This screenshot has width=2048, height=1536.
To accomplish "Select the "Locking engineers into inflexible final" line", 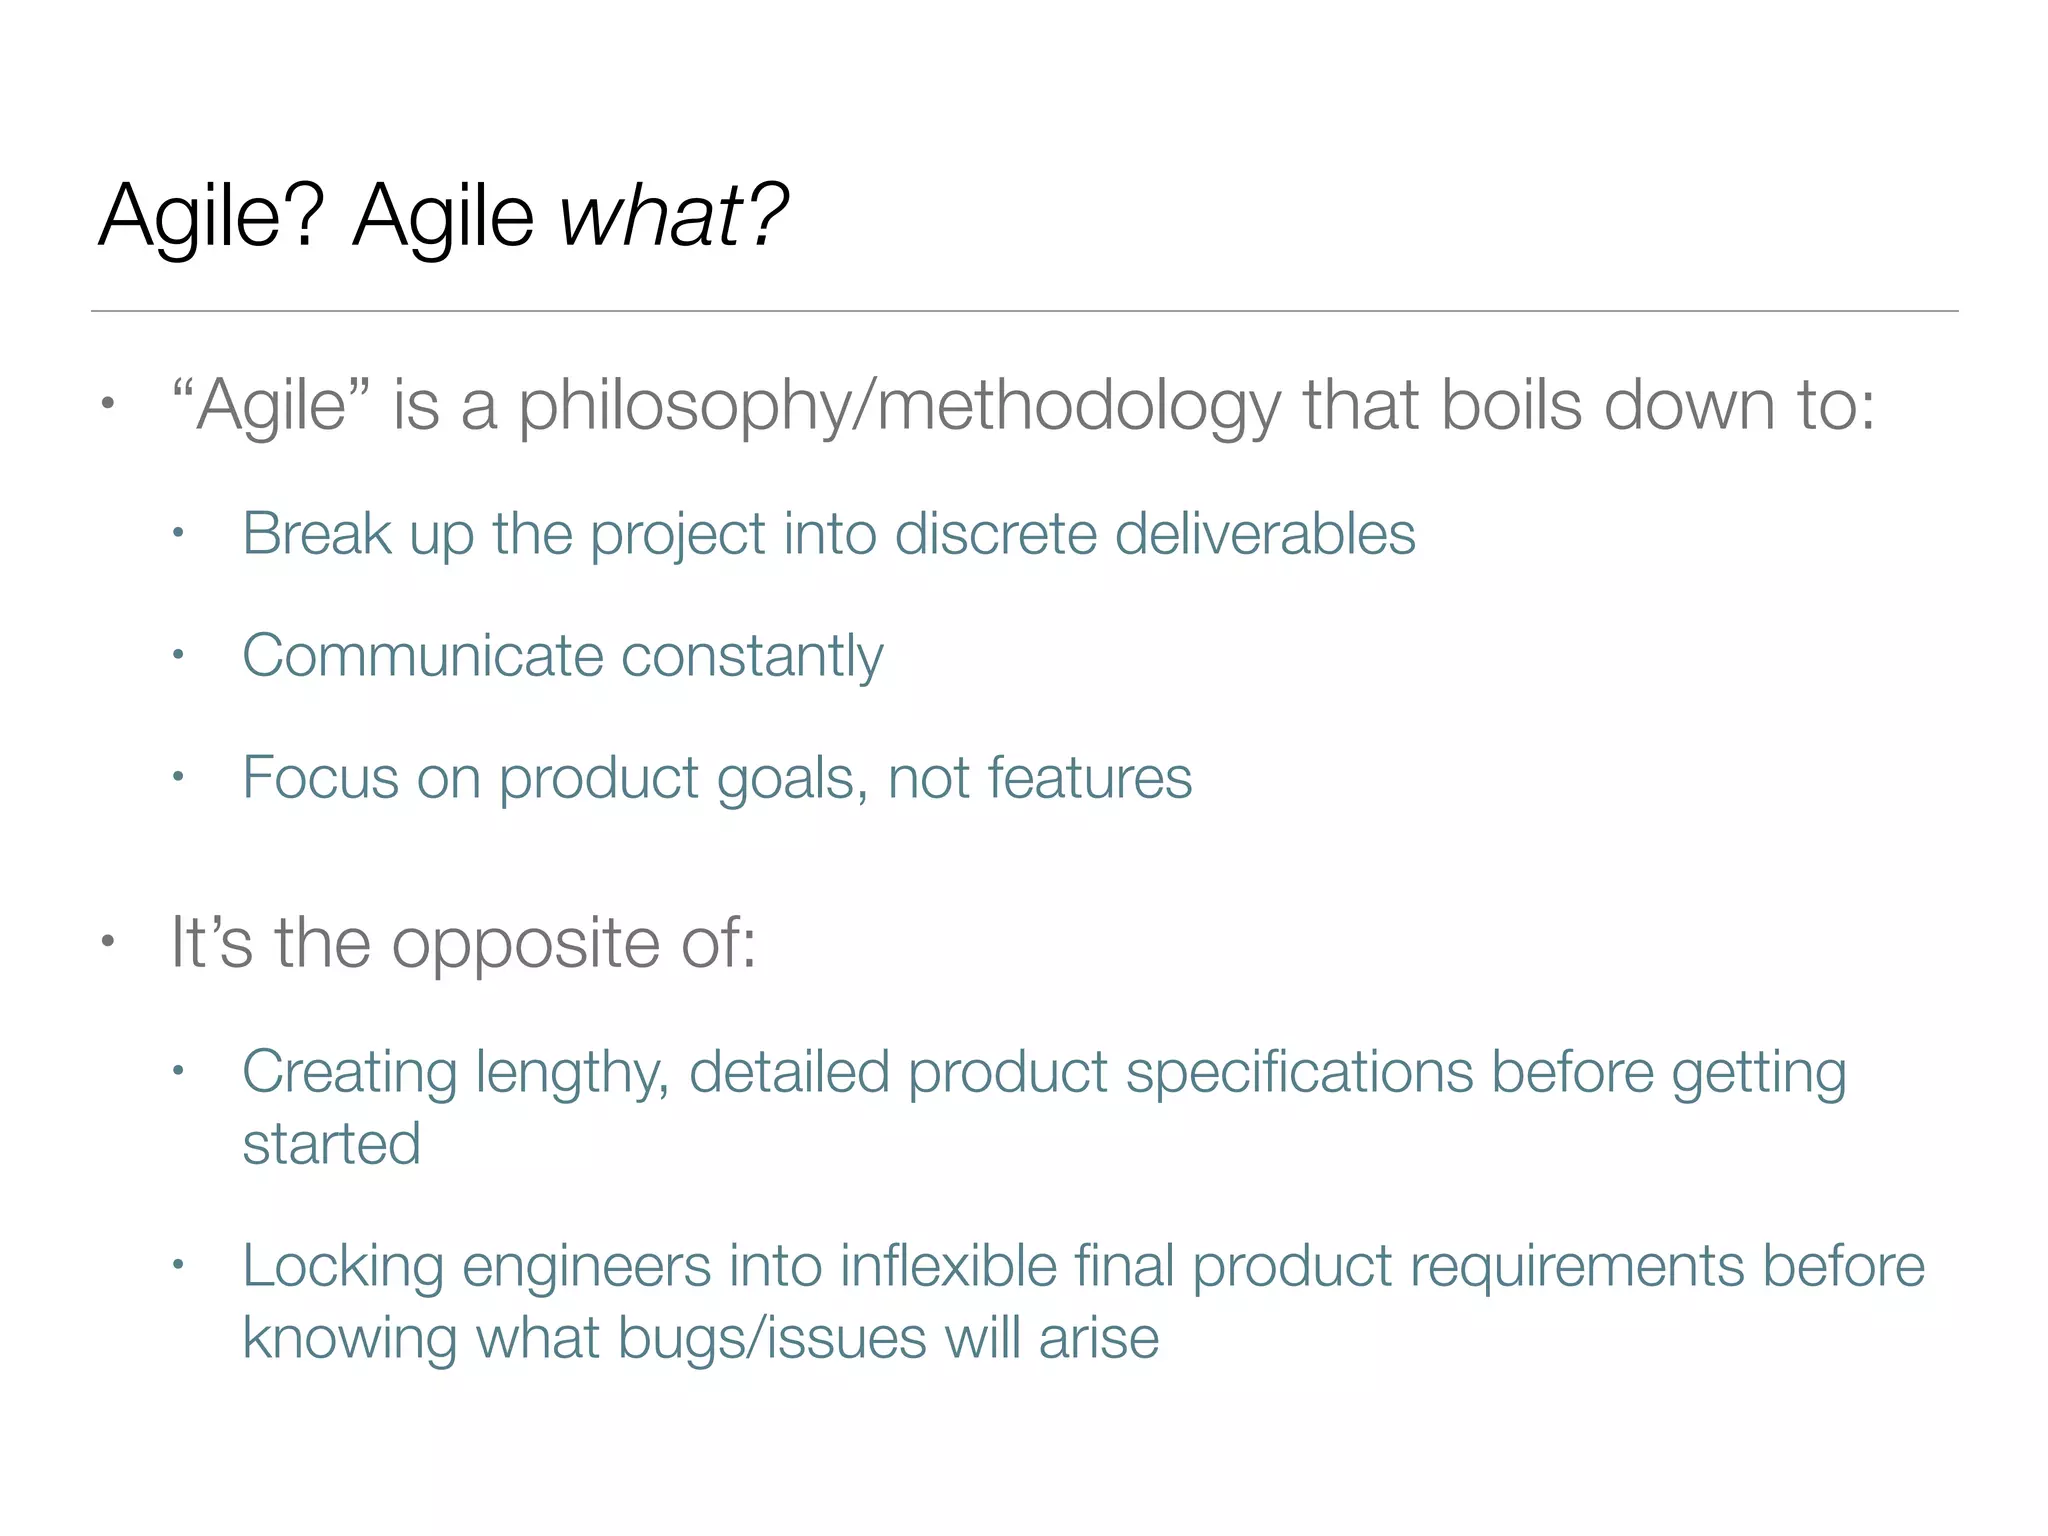I will [1083, 1267].
